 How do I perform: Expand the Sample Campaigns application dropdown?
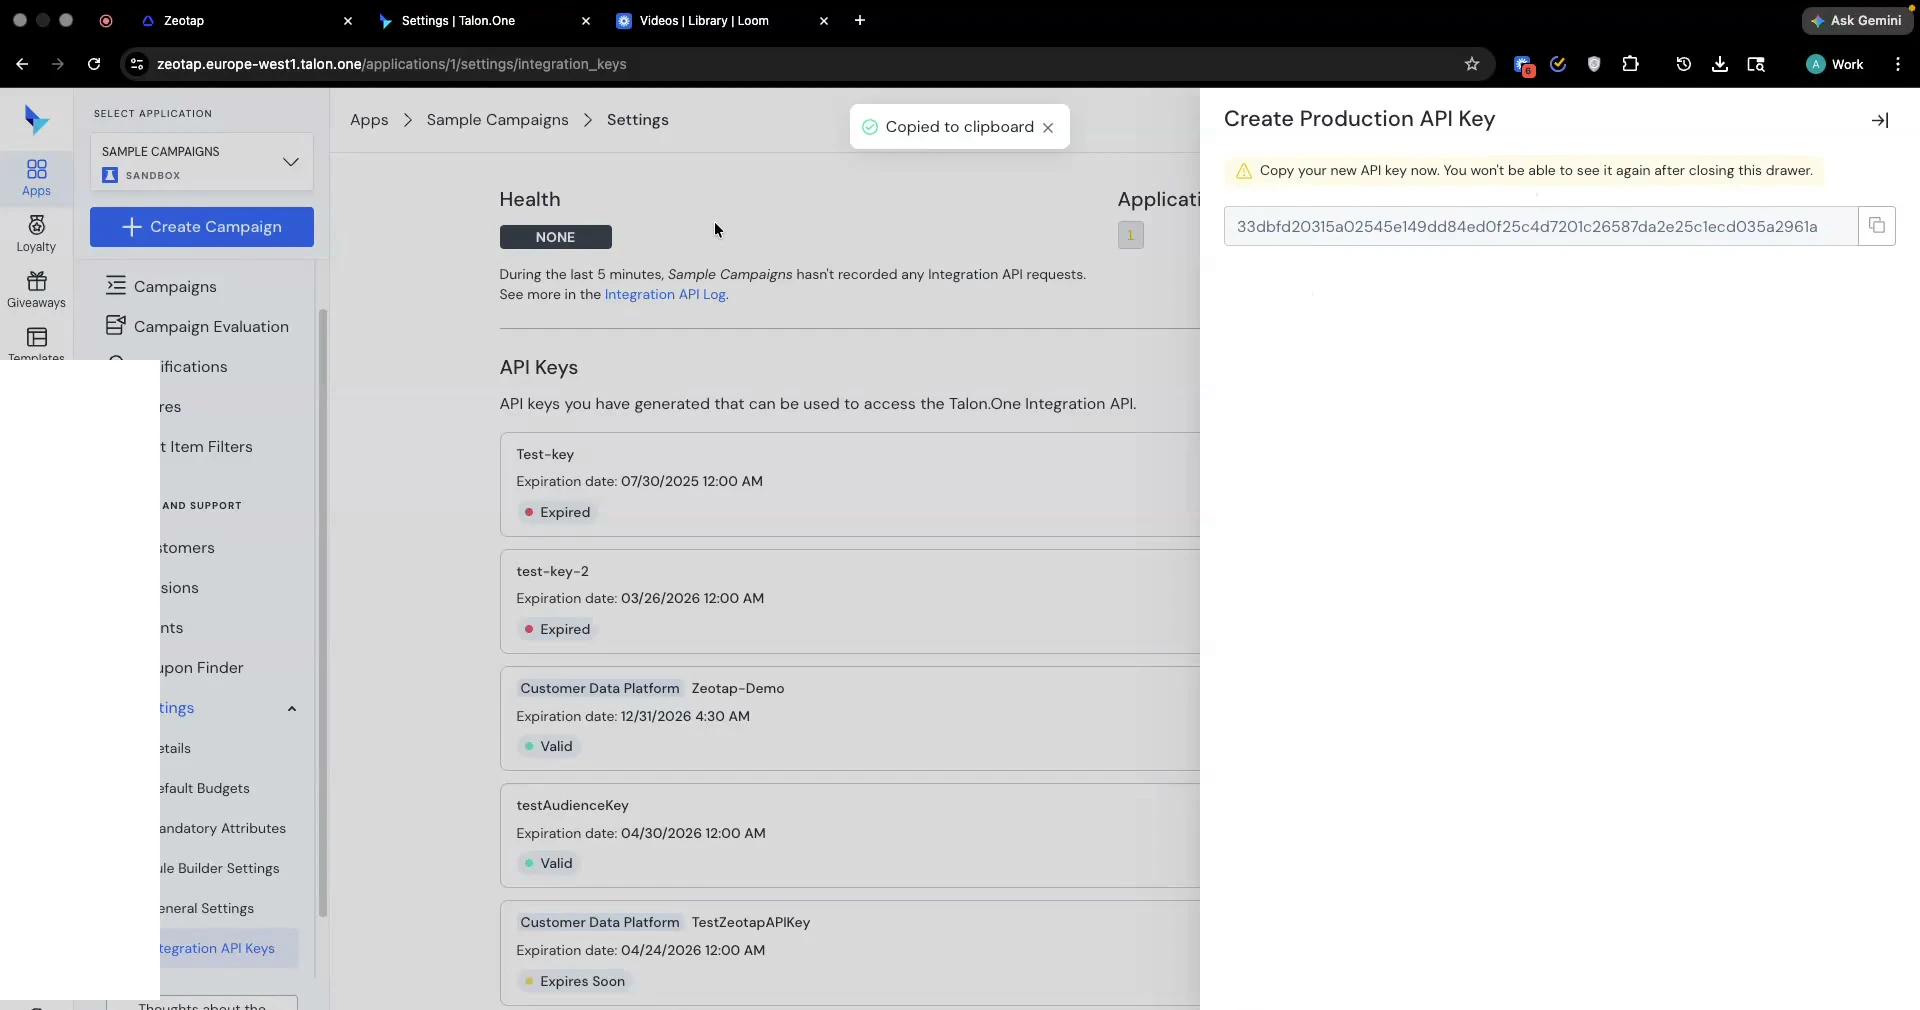click(x=201, y=162)
